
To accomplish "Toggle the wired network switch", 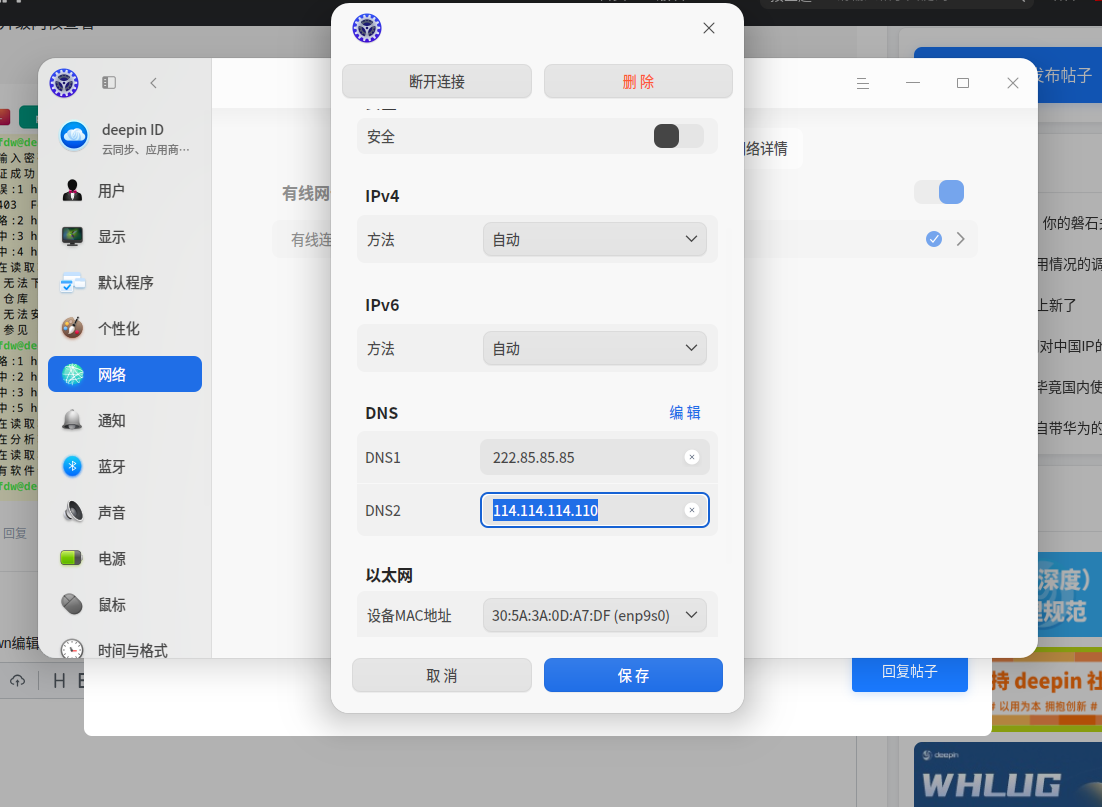I will (x=939, y=192).
